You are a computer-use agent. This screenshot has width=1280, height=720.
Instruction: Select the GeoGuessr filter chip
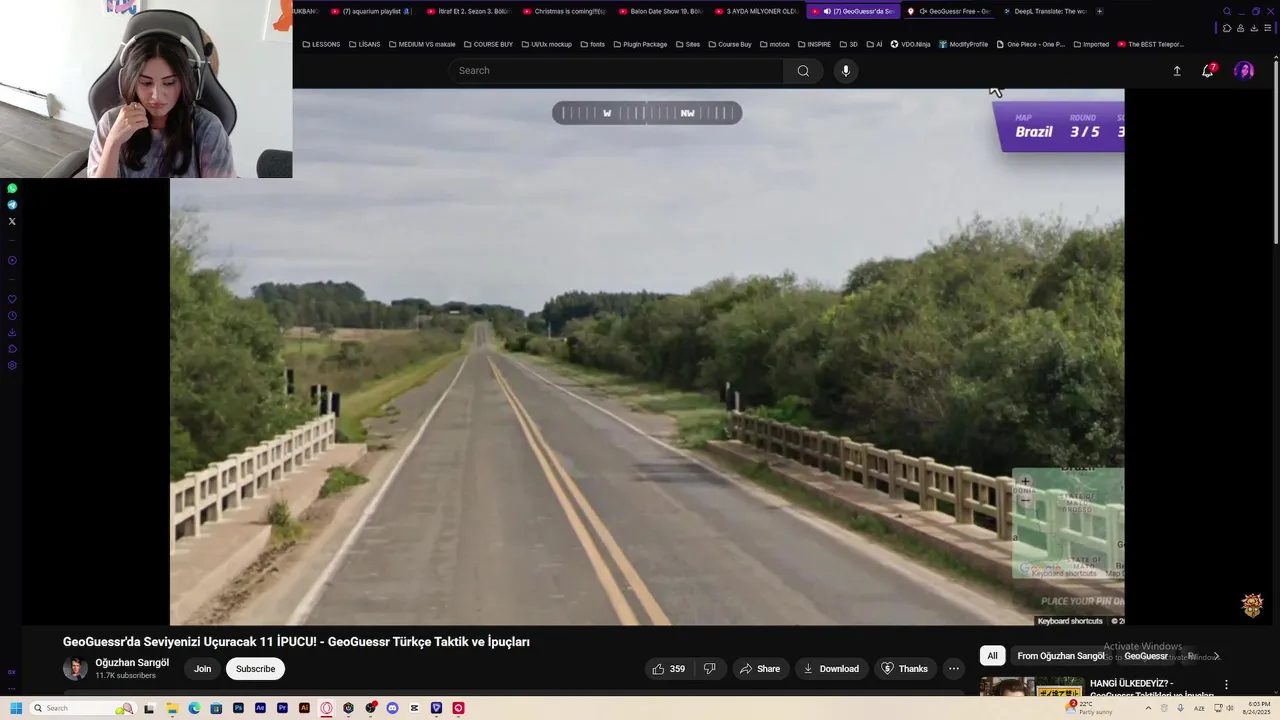[x=1146, y=656]
